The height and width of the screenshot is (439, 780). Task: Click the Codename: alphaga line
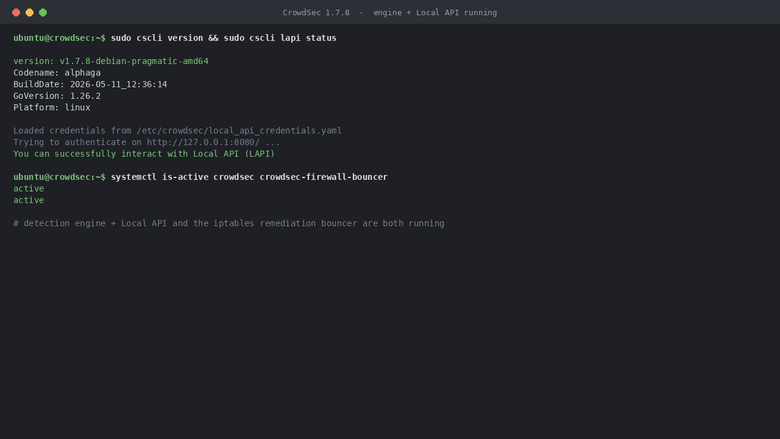tap(57, 73)
